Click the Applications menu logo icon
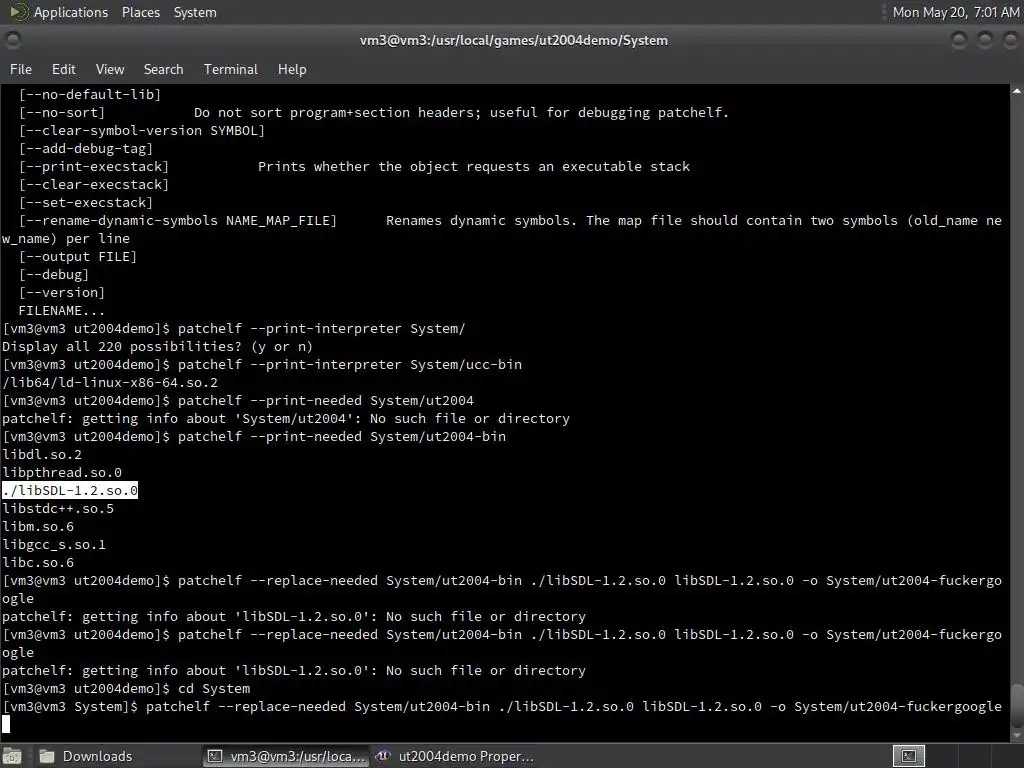This screenshot has height=768, width=1024. 20,12
